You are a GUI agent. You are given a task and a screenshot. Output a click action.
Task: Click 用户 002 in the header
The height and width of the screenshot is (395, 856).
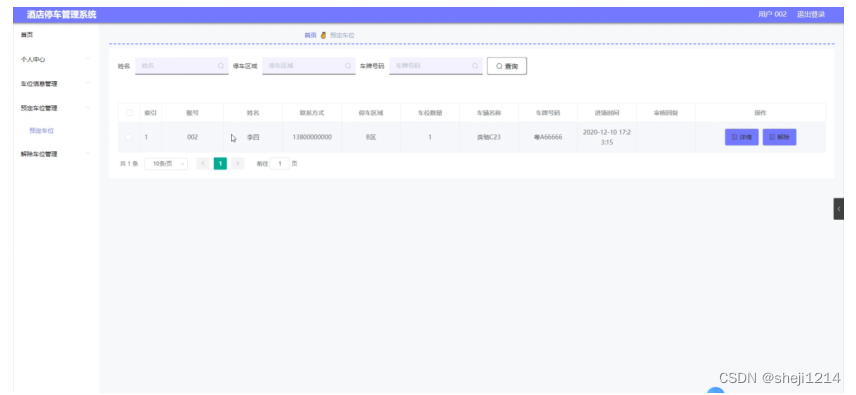click(772, 14)
